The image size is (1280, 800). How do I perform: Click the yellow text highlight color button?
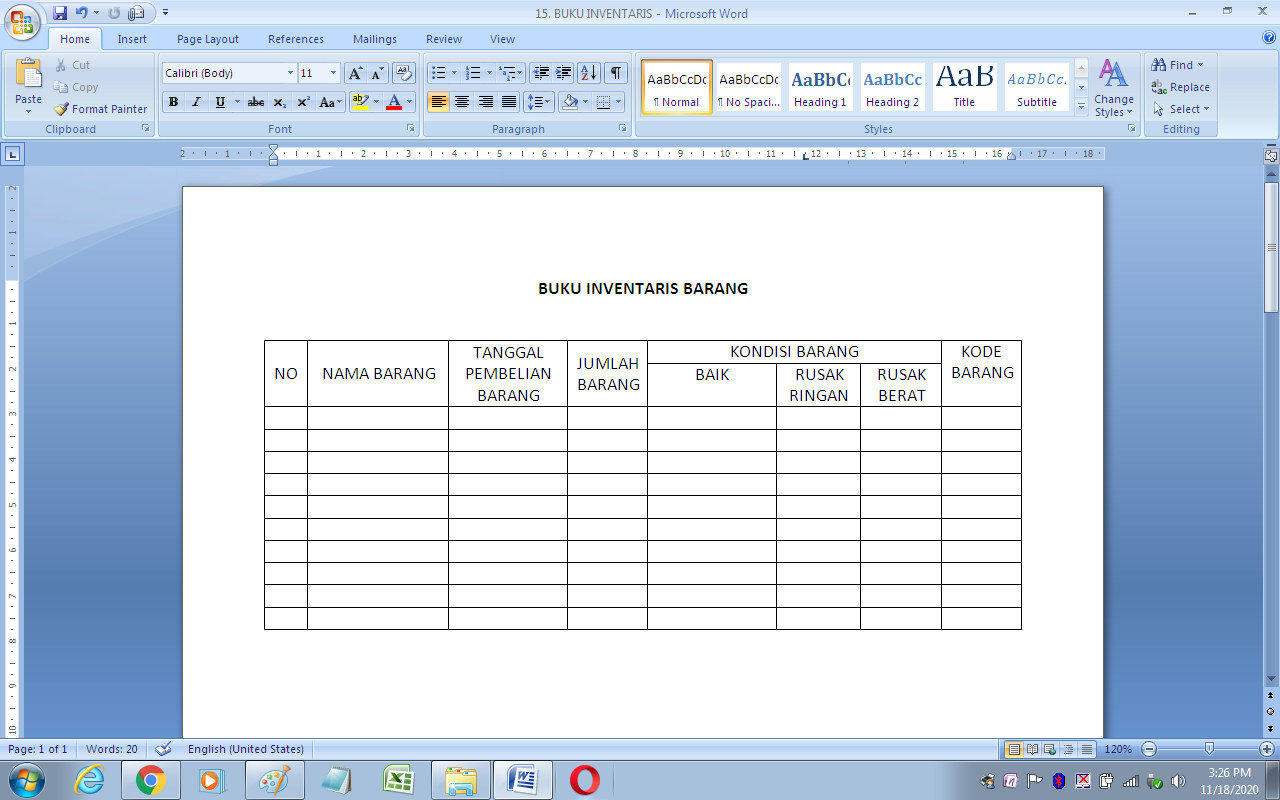tap(361, 102)
